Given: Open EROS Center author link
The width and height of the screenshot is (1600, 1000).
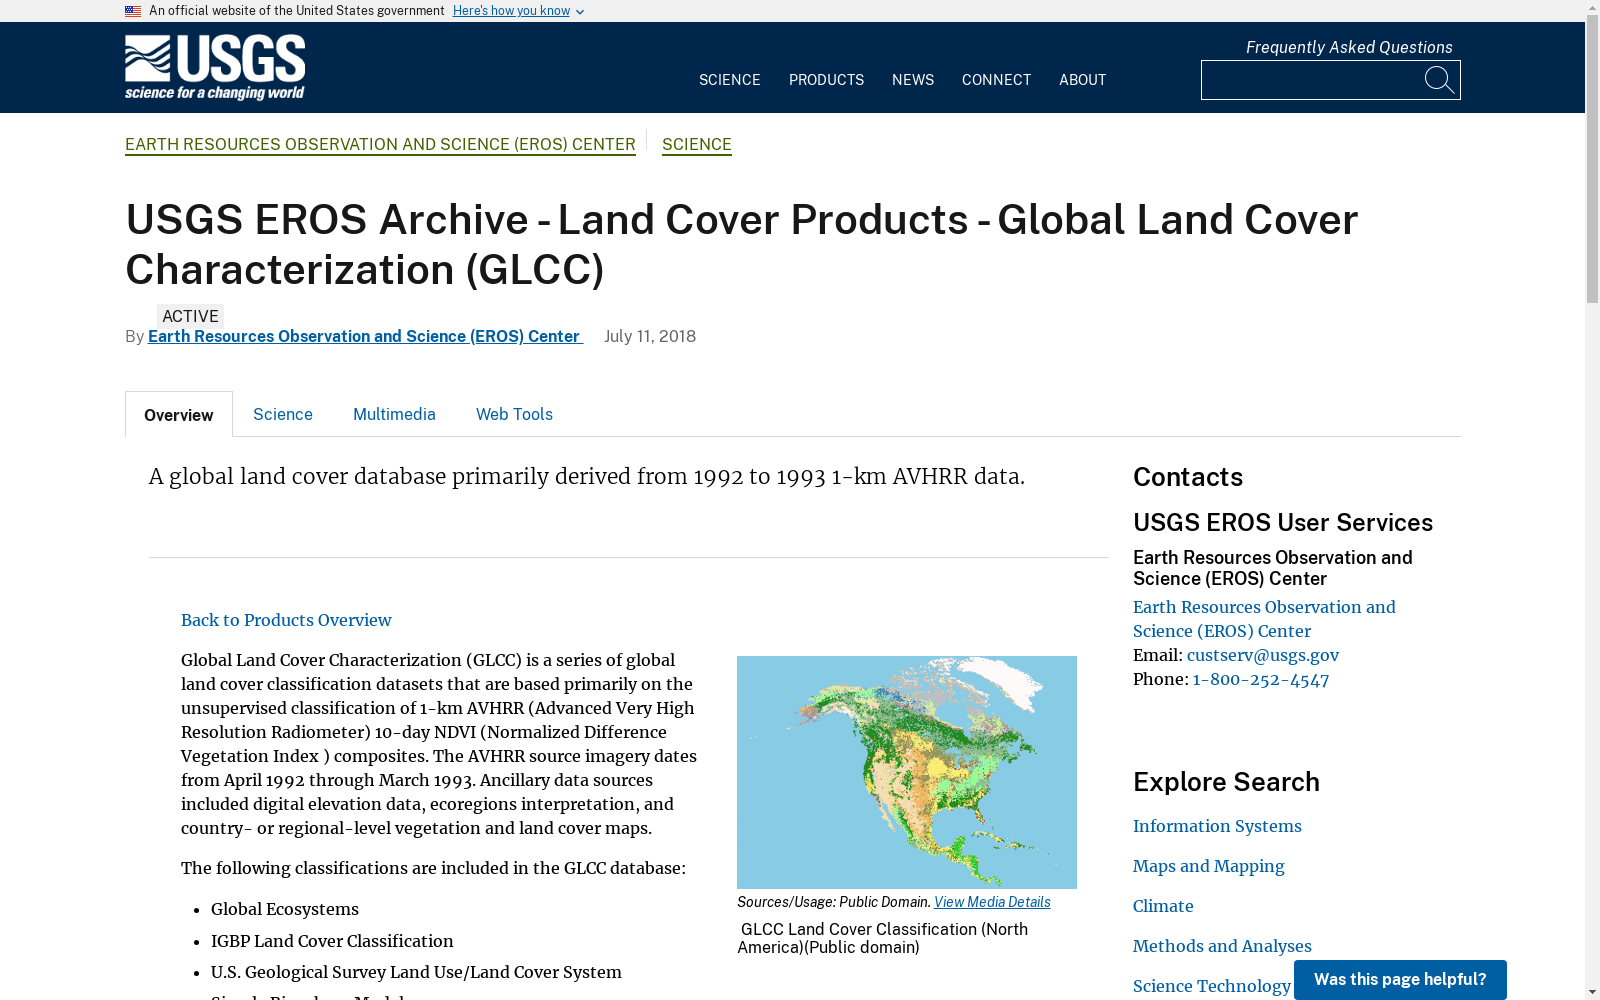Looking at the screenshot, I should (x=365, y=336).
